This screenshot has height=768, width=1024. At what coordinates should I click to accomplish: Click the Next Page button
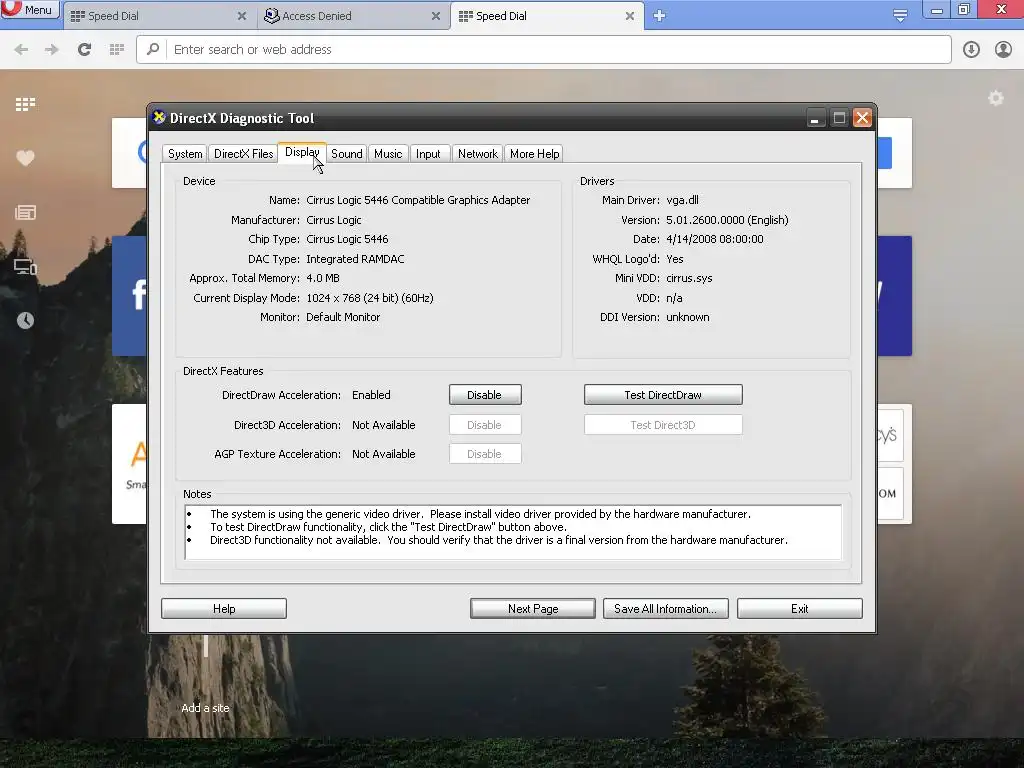coord(533,609)
